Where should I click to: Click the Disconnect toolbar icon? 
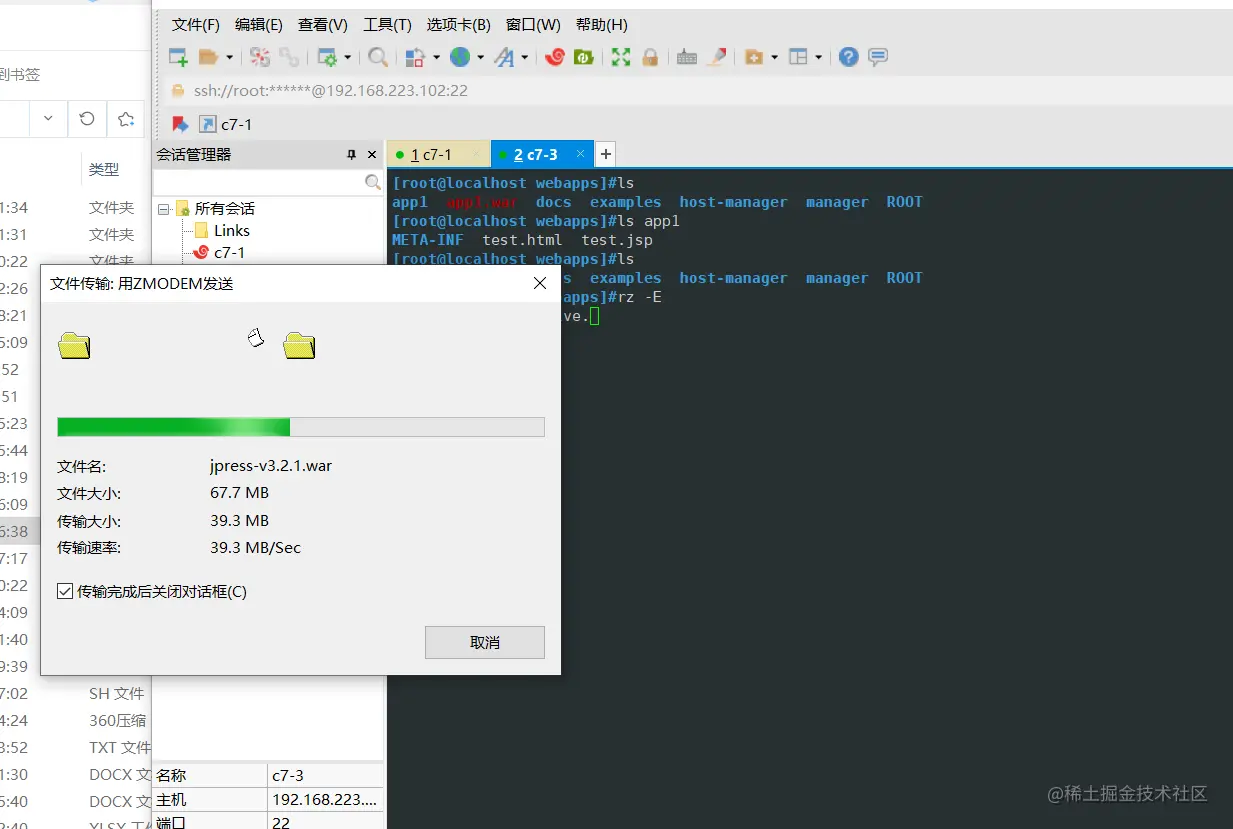pos(260,57)
